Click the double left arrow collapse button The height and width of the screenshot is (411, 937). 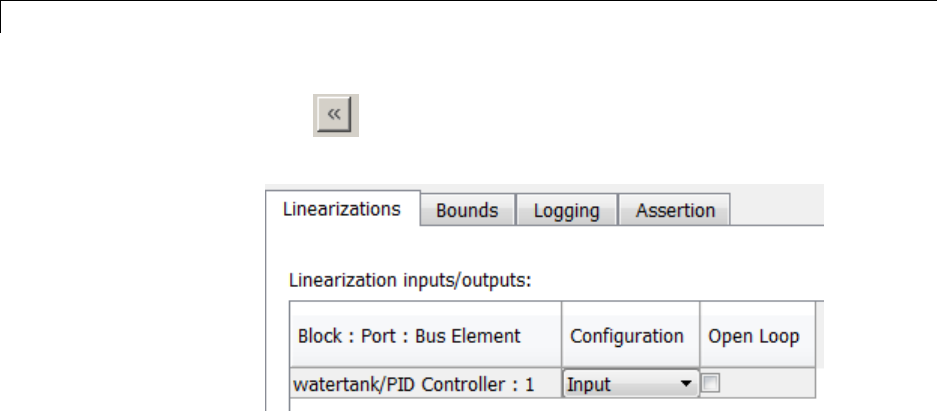pyautogui.click(x=335, y=115)
